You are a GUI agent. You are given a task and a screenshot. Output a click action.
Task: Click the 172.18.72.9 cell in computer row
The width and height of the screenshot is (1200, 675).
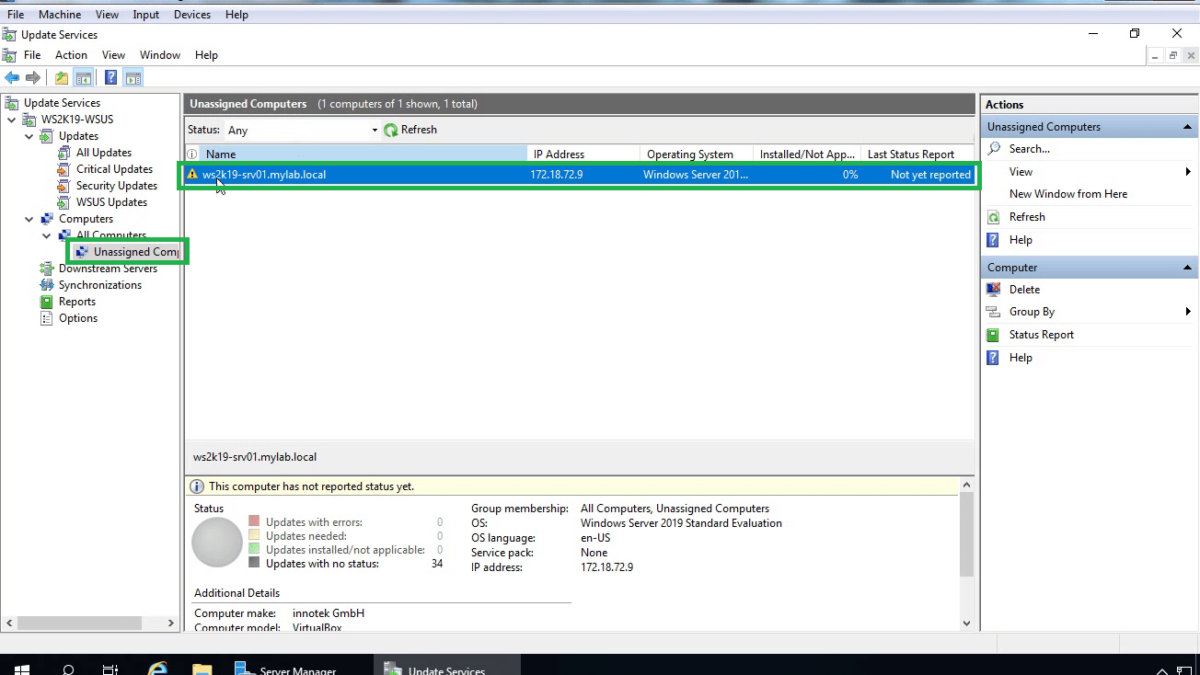tap(557, 174)
